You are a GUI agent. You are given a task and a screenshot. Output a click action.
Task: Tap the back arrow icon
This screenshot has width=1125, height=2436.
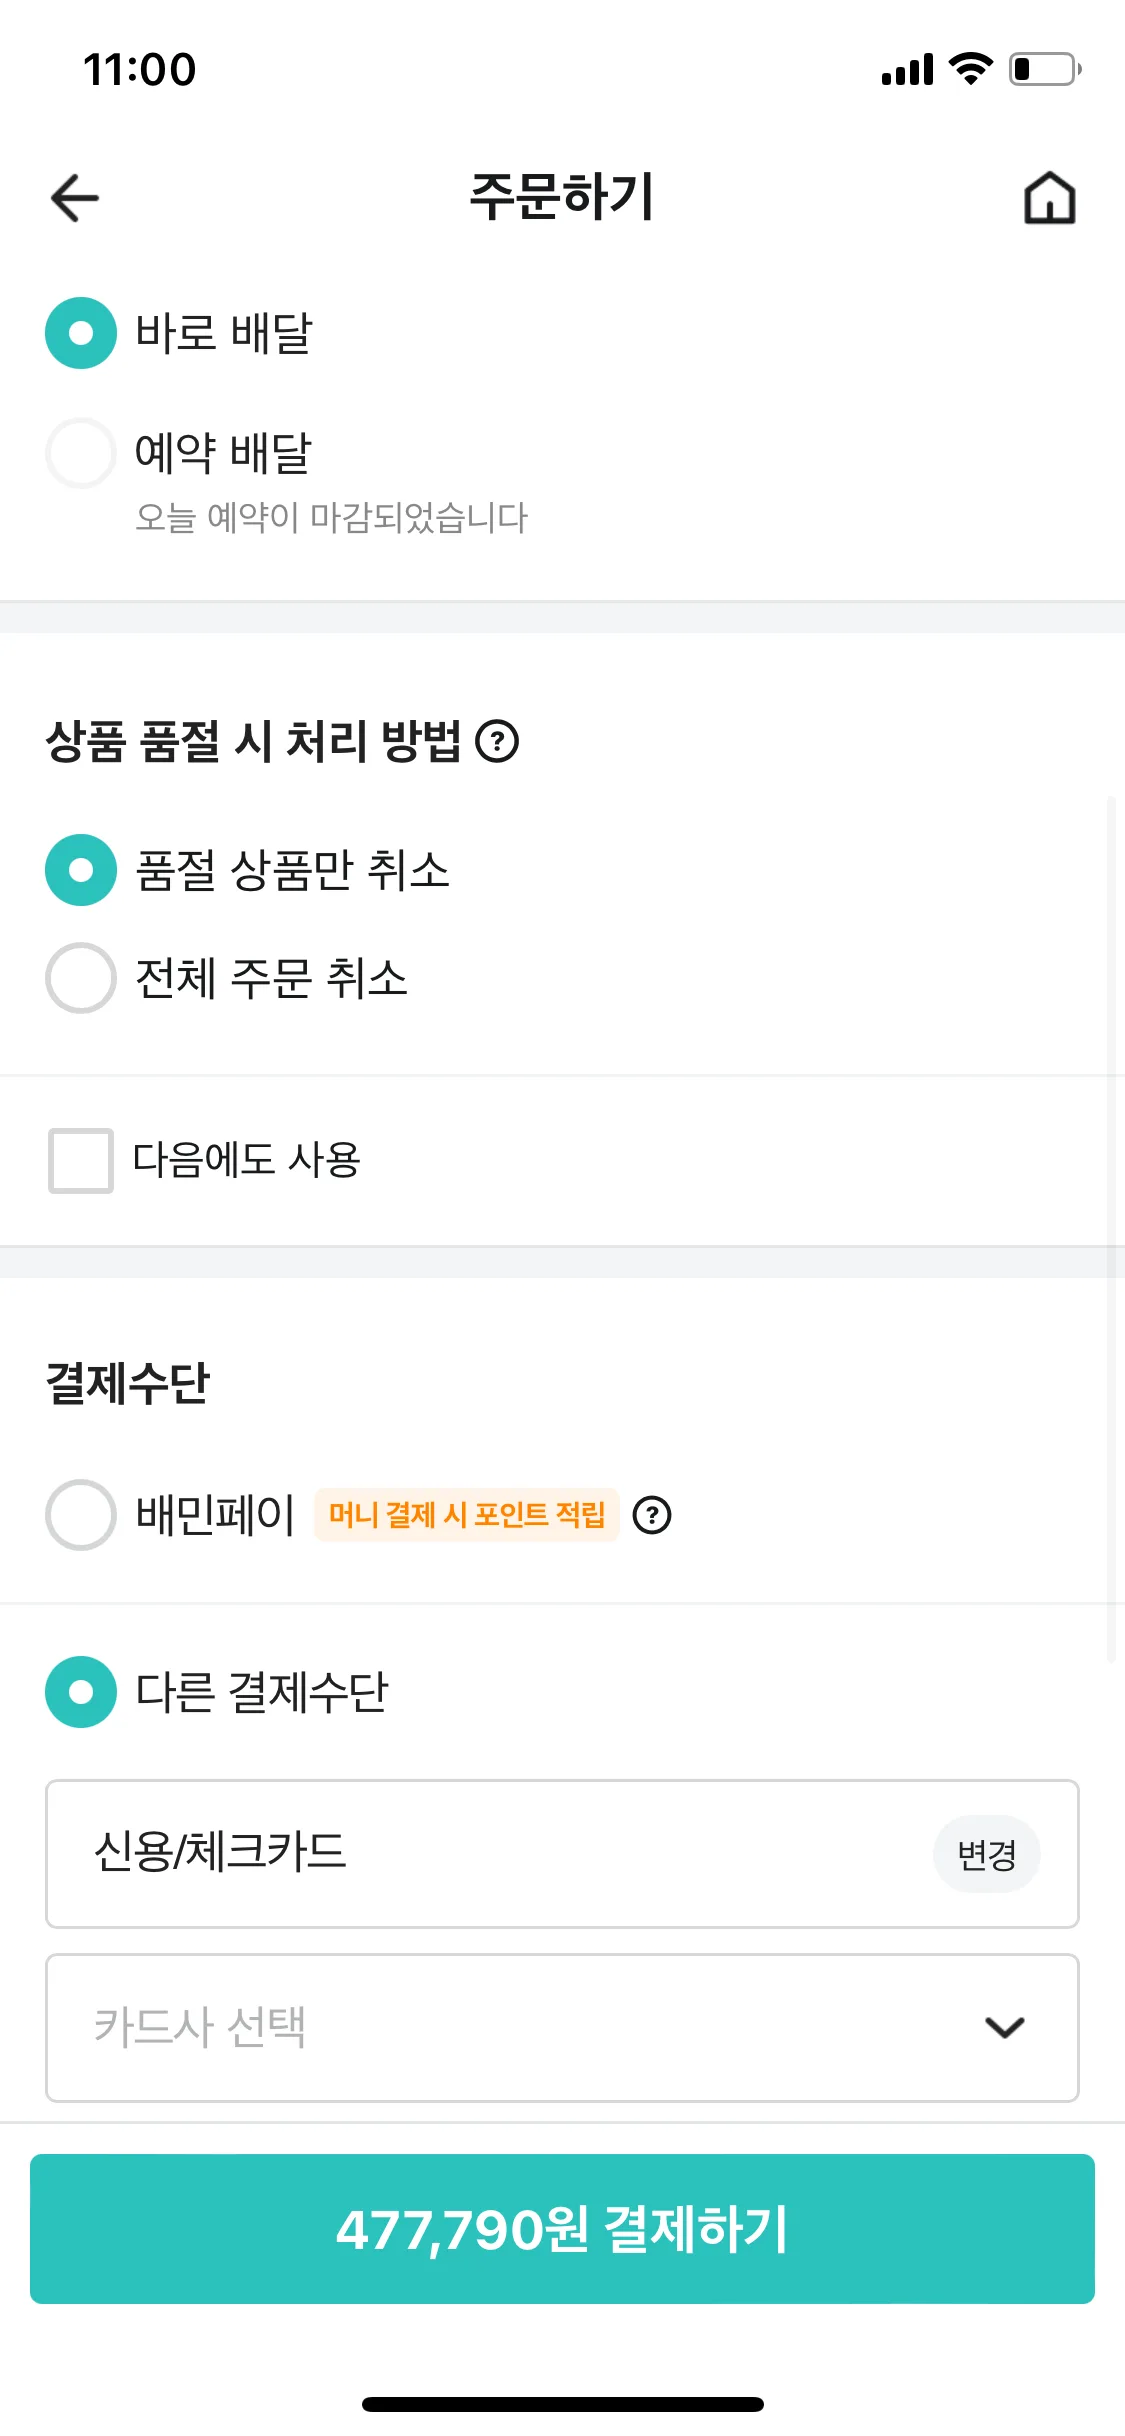75,197
